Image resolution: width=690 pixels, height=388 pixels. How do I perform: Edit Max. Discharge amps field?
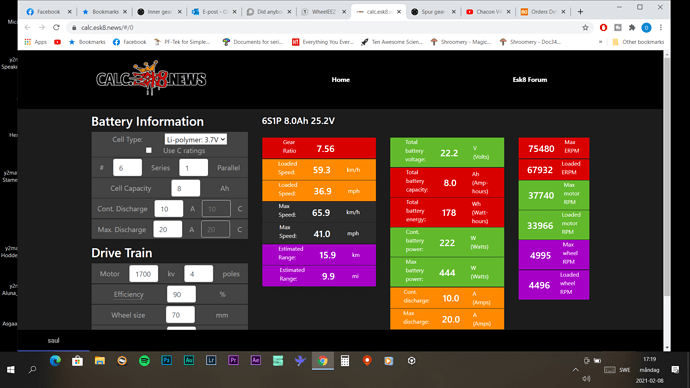pyautogui.click(x=168, y=229)
